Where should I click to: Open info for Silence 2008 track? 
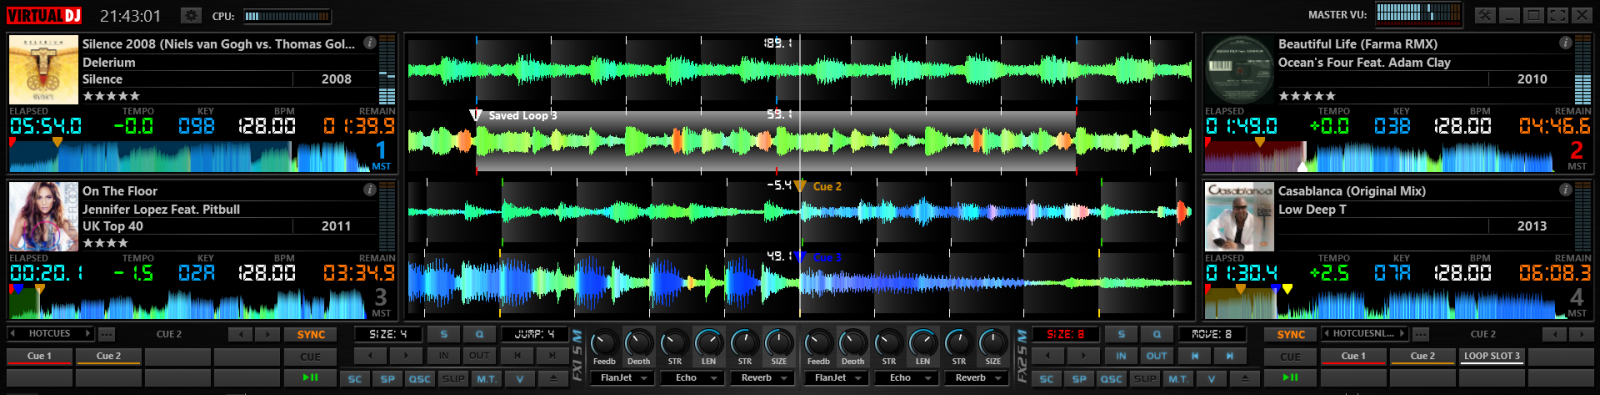[x=370, y=43]
